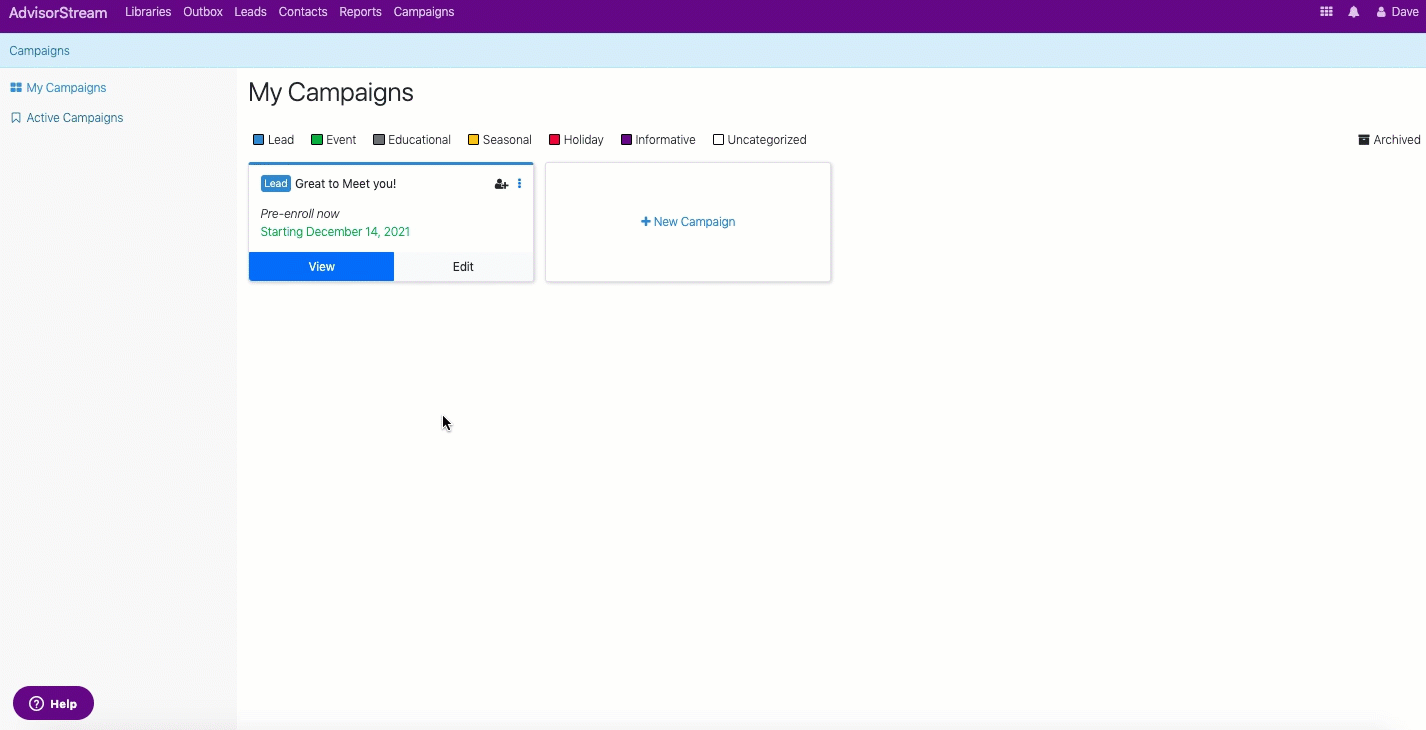Screen dimensions: 1426x730
Task: Toggle the Holiday category filter
Action: (x=576, y=140)
